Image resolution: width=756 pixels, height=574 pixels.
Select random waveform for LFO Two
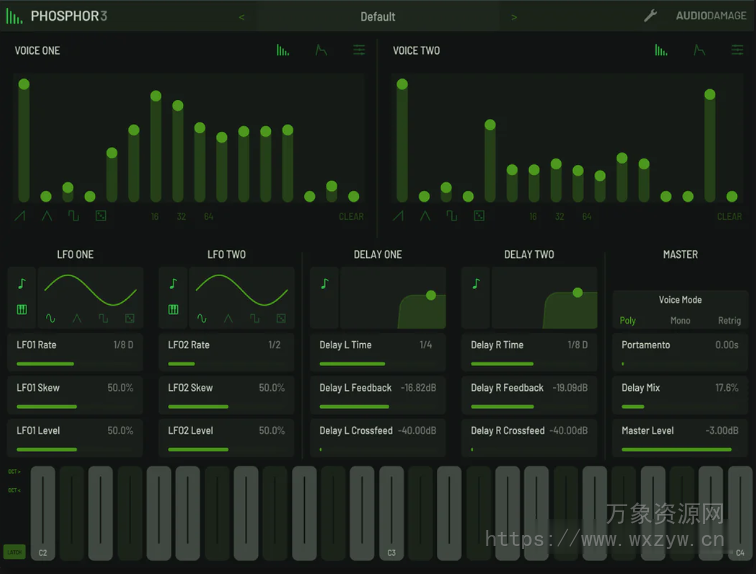pos(281,319)
